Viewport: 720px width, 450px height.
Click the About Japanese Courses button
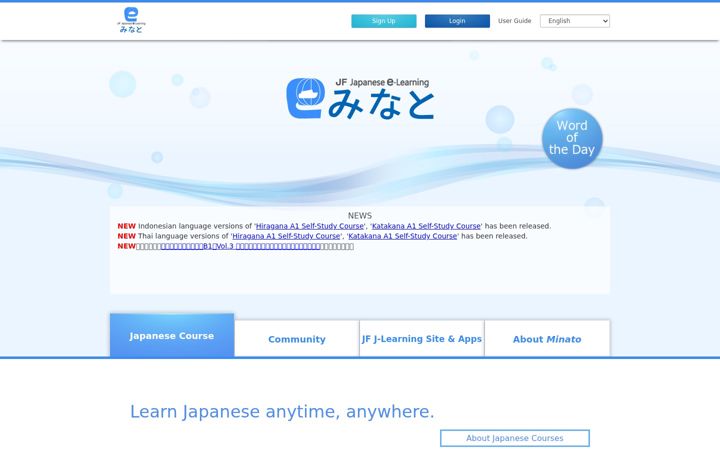click(515, 438)
